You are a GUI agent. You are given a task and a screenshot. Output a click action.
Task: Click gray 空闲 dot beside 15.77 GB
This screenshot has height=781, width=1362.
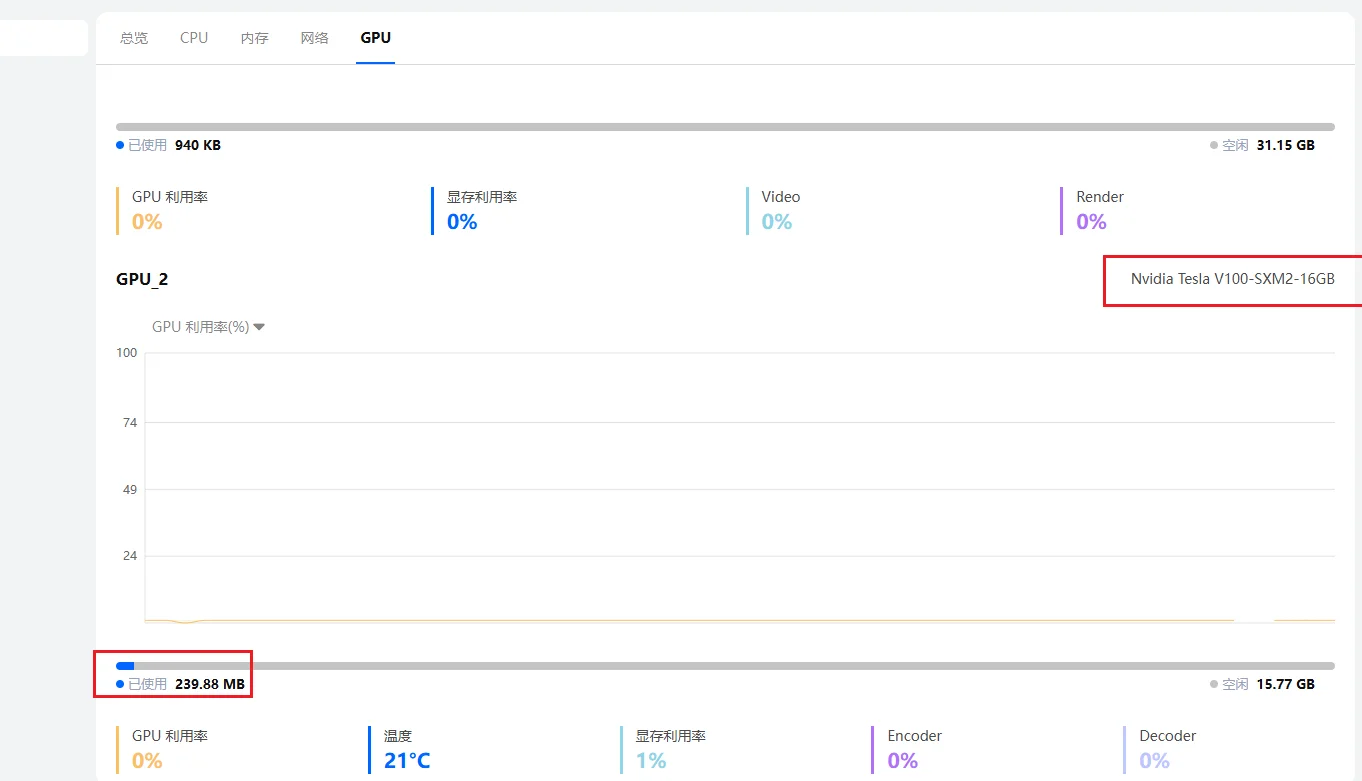pos(1214,685)
